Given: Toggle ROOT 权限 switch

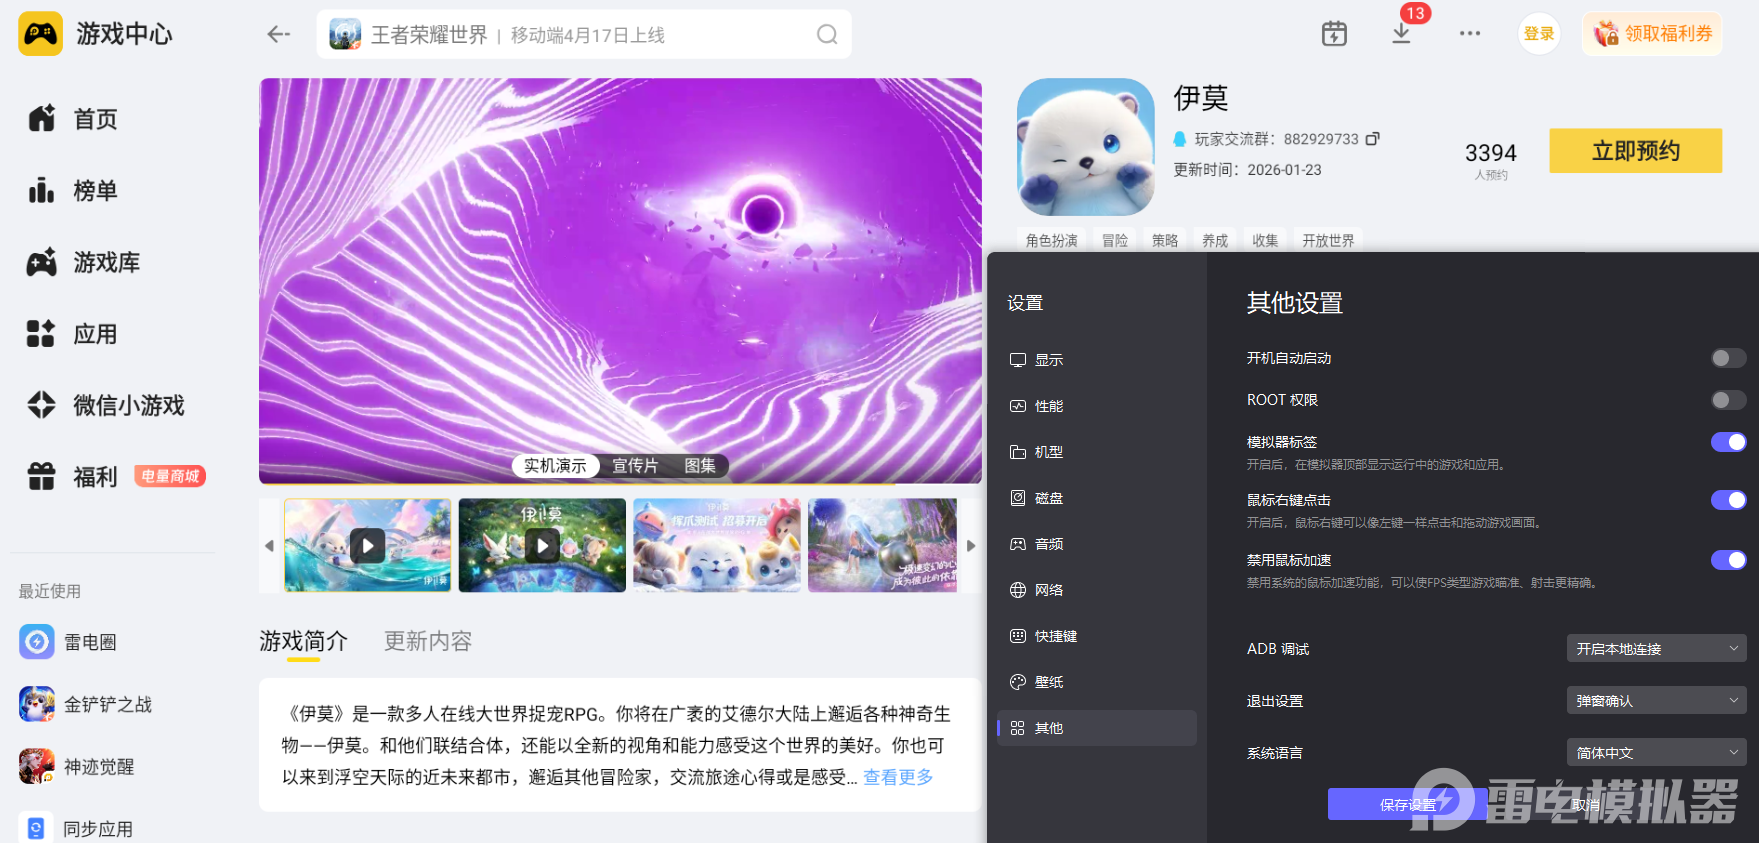Looking at the screenshot, I should coord(1728,400).
